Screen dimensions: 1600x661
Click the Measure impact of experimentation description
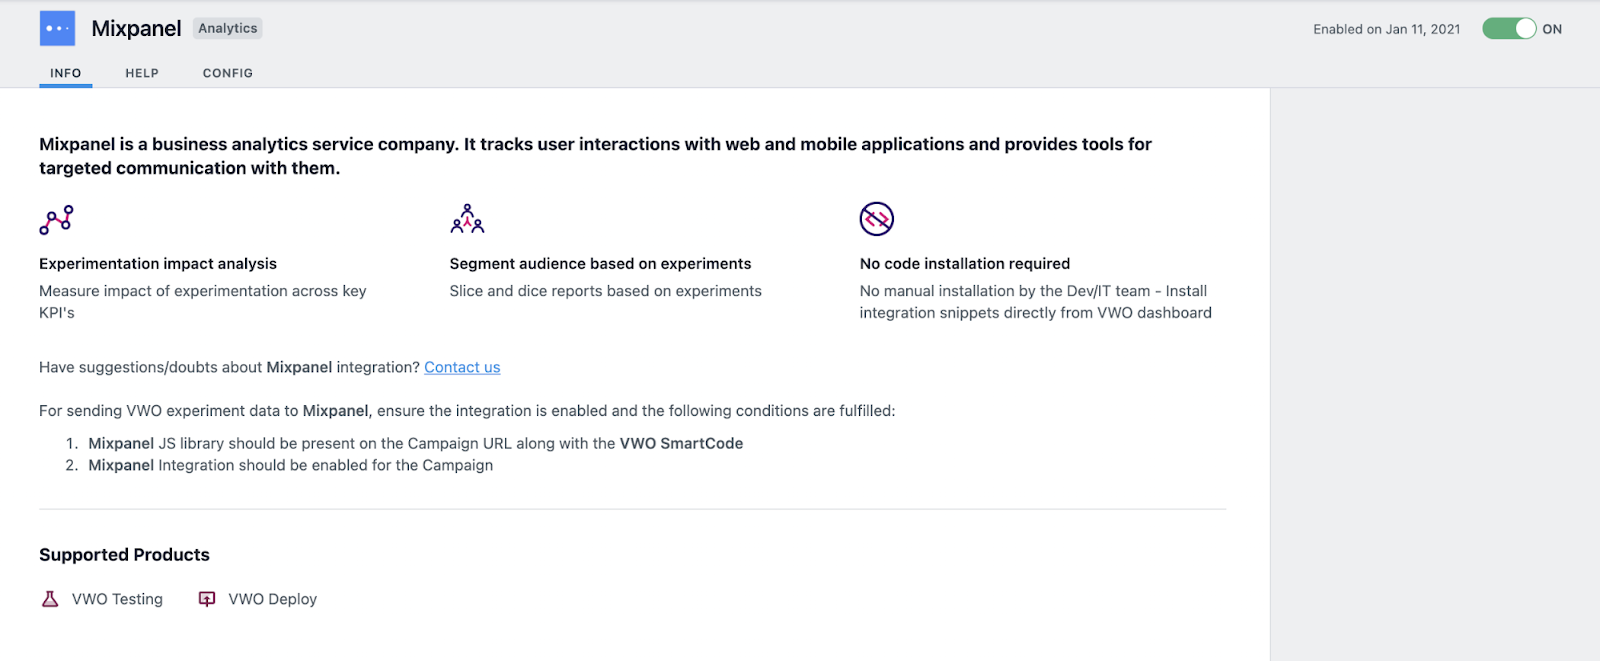coord(203,302)
